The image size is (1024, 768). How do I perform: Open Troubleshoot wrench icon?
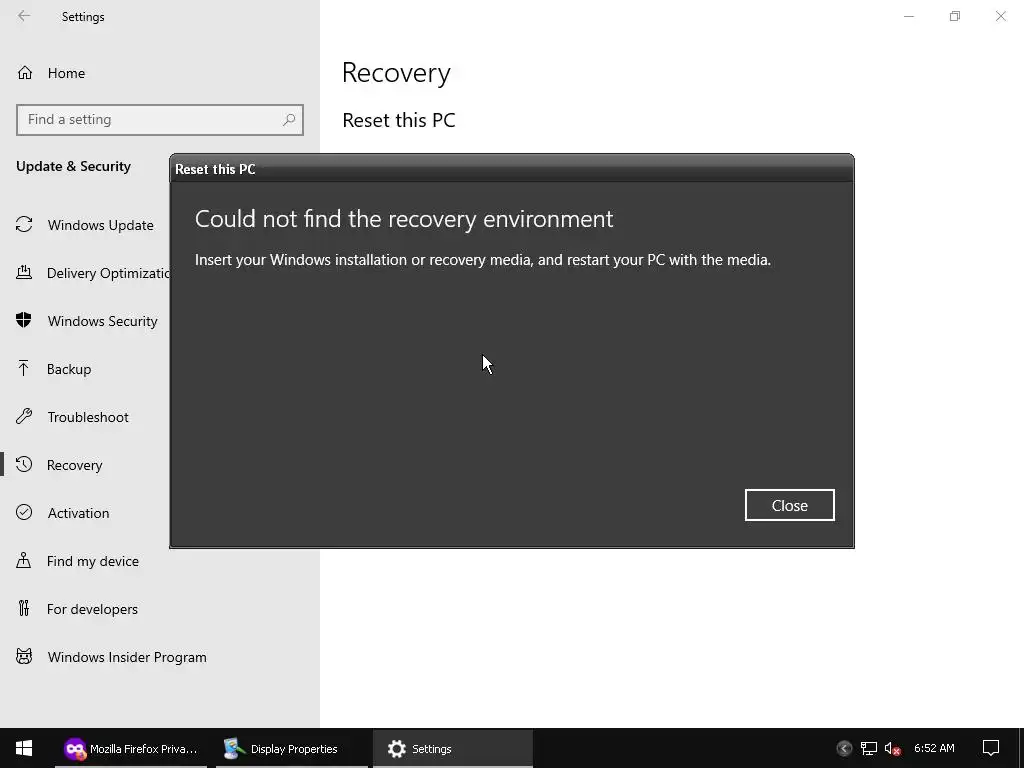coord(24,417)
